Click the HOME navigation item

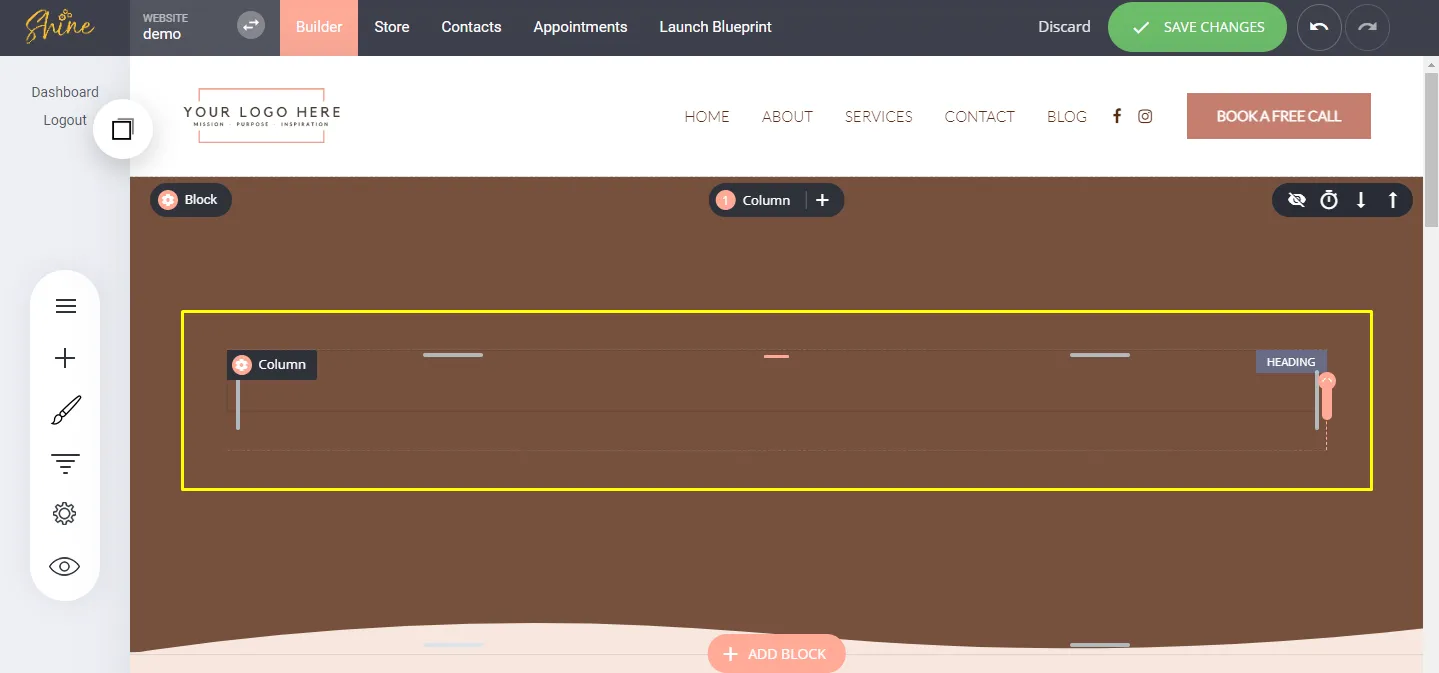click(707, 116)
